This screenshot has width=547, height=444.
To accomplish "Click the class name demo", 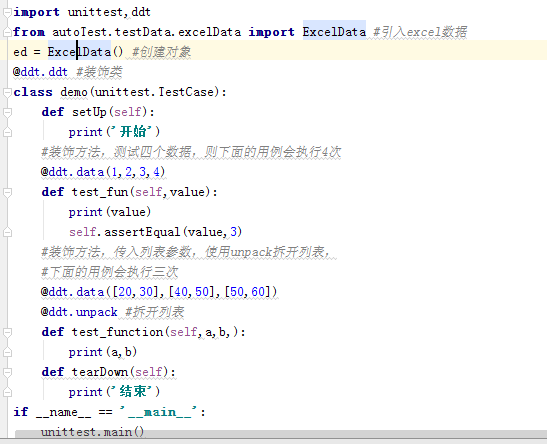I will coord(74,92).
